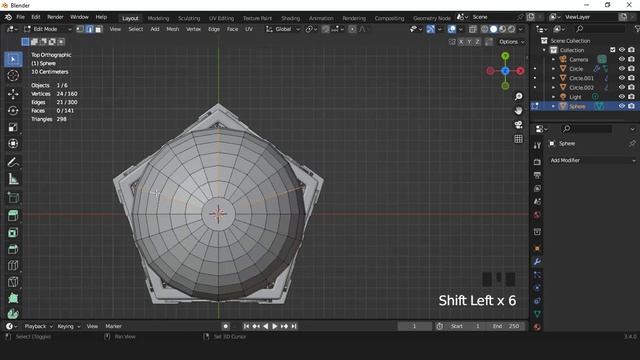This screenshot has width=640, height=360.
Task: Toggle X-ray view
Action: pyautogui.click(x=473, y=29)
